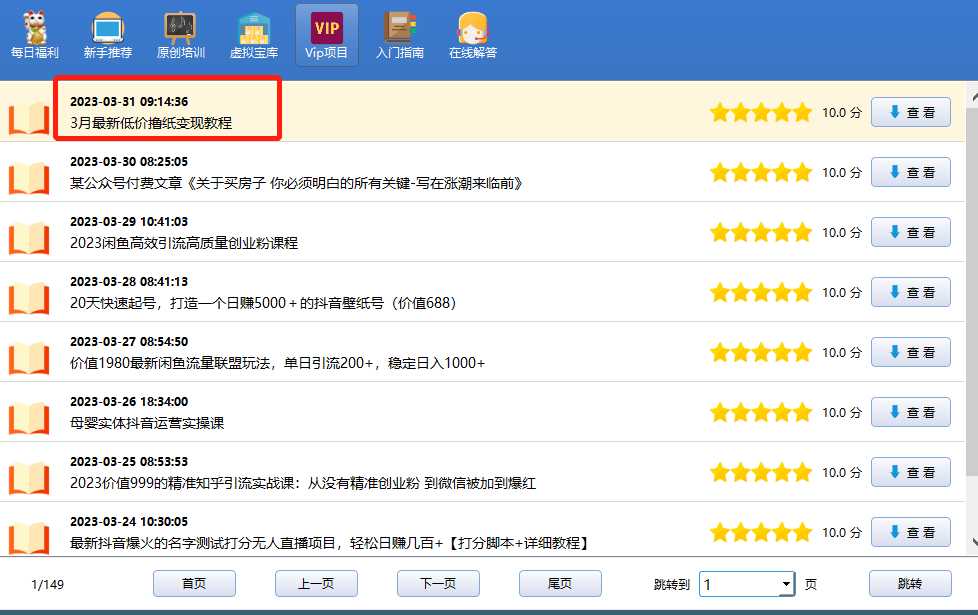The height and width of the screenshot is (615, 978).
Task: Click book icon for 2023闲鱼高效引流 course
Action: 29,237
